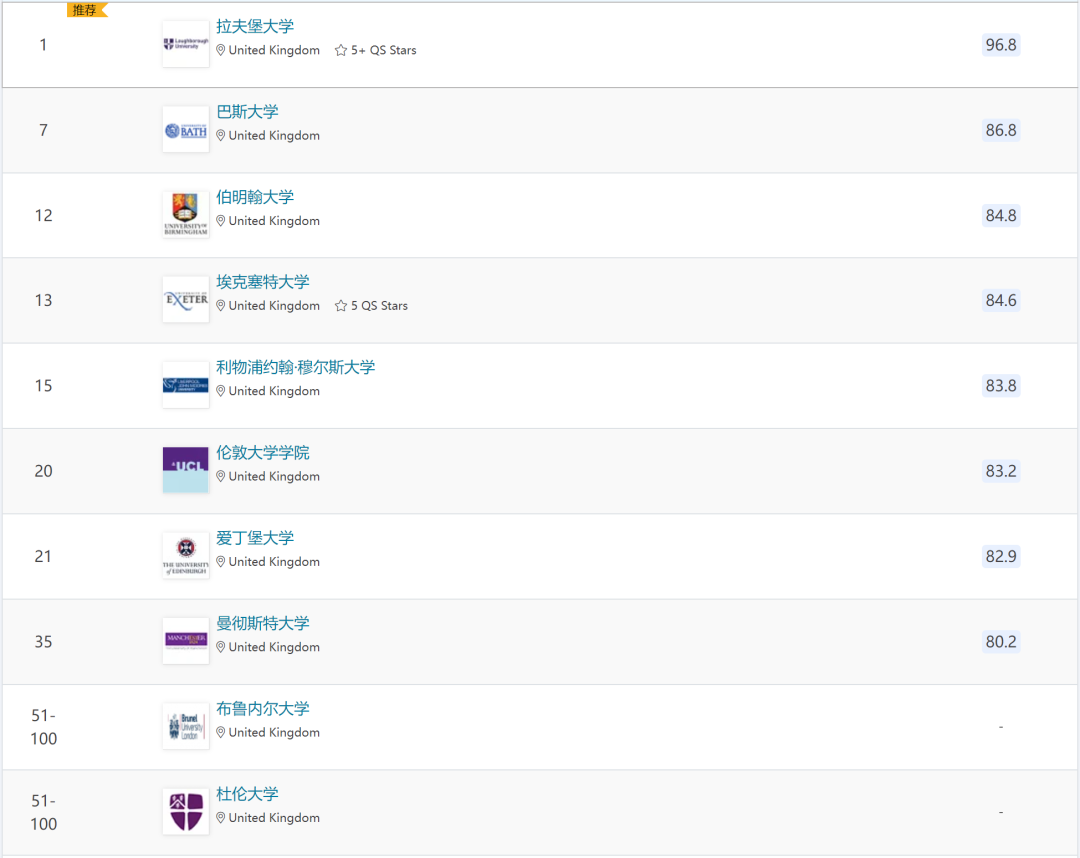The image size is (1080, 858).
Task: Click United Kingdom text under 曼彻斯特大学
Action: pyautogui.click(x=274, y=647)
